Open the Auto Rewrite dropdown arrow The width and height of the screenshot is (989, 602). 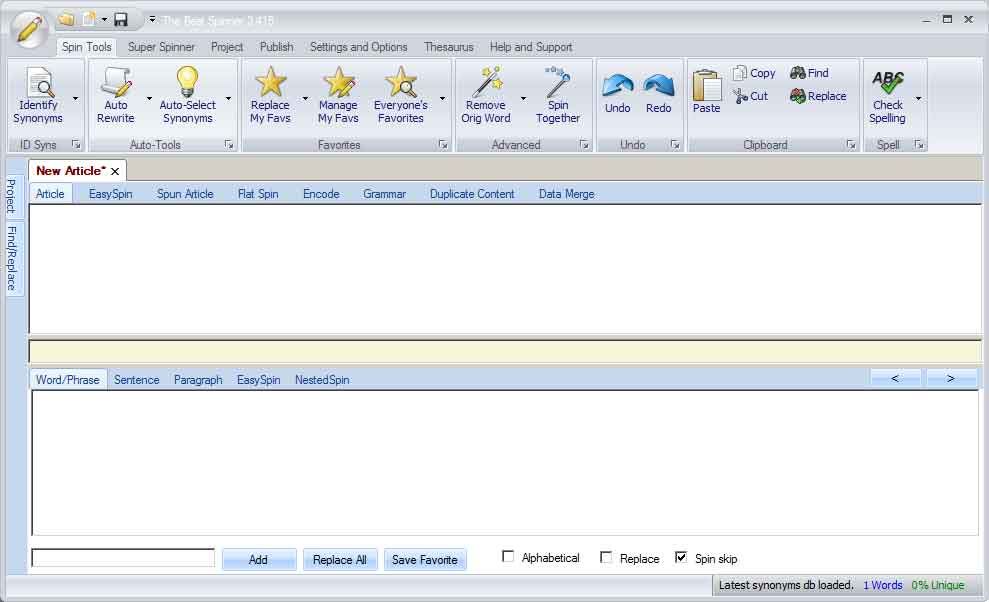pos(149,98)
